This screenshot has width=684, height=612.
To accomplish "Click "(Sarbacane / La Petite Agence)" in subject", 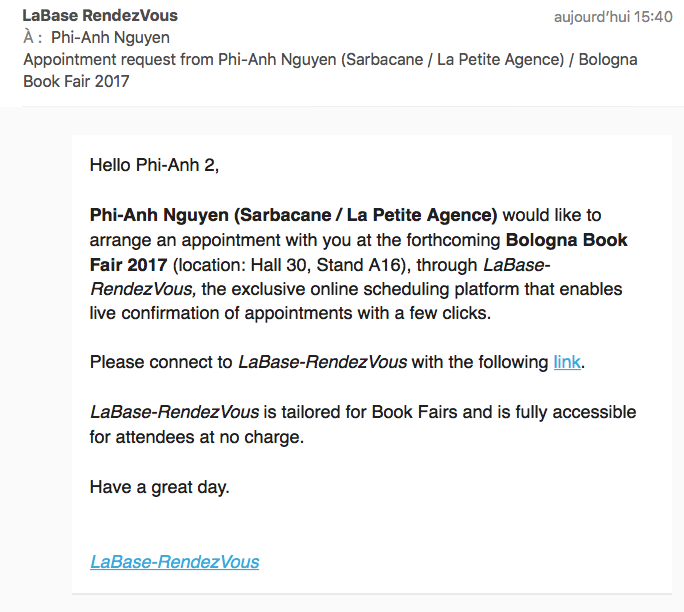I will coord(452,59).
